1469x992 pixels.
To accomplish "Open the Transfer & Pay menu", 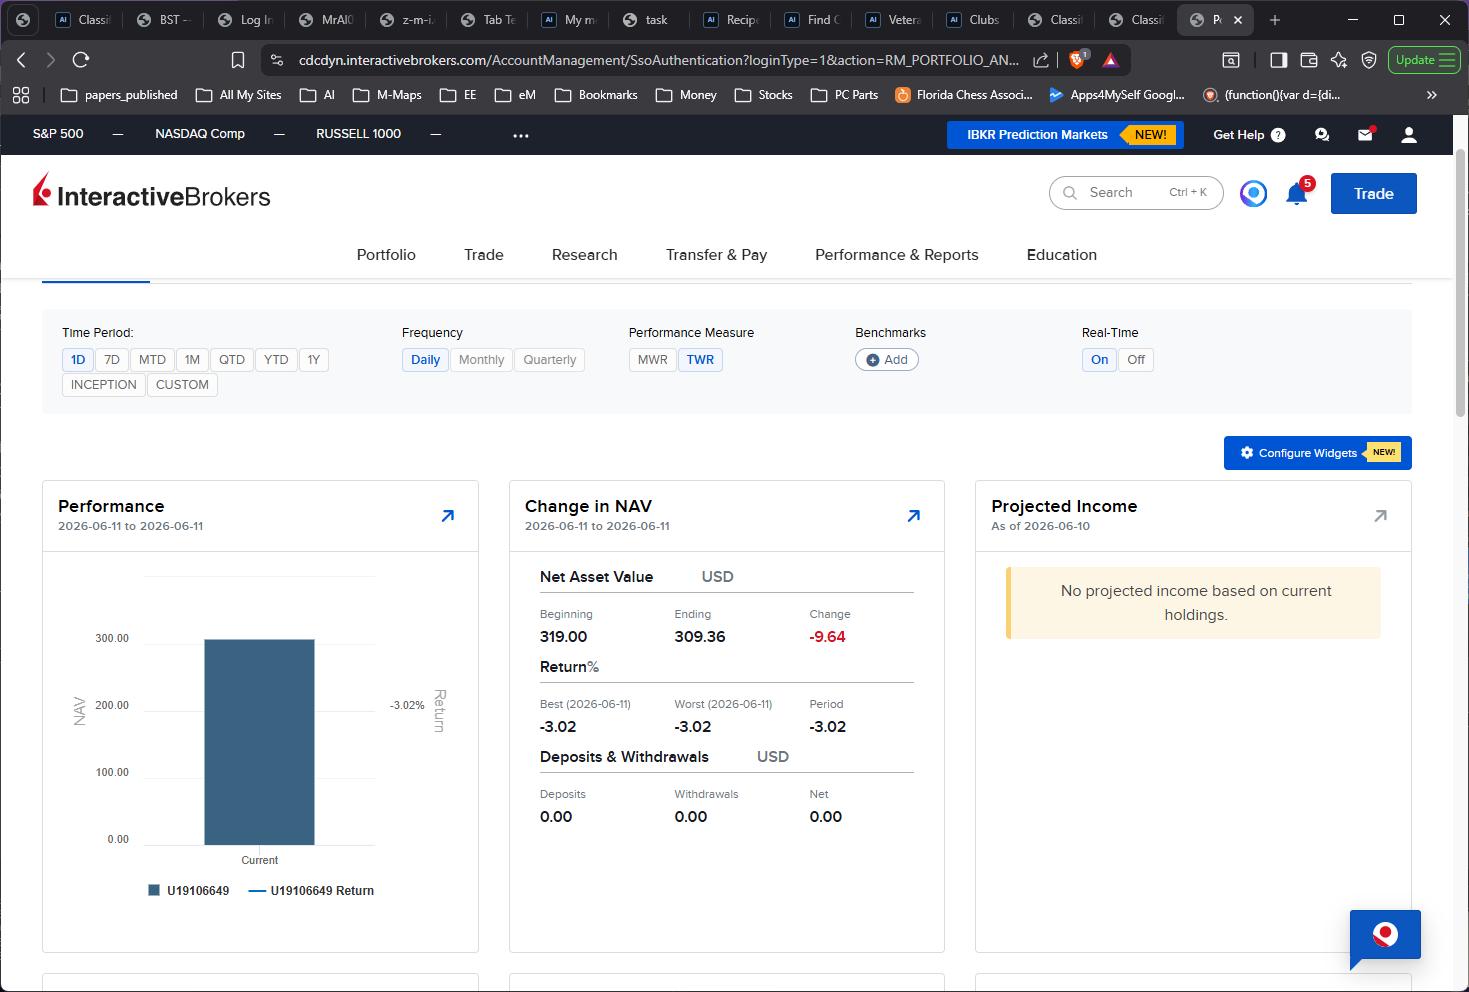I will 717,255.
